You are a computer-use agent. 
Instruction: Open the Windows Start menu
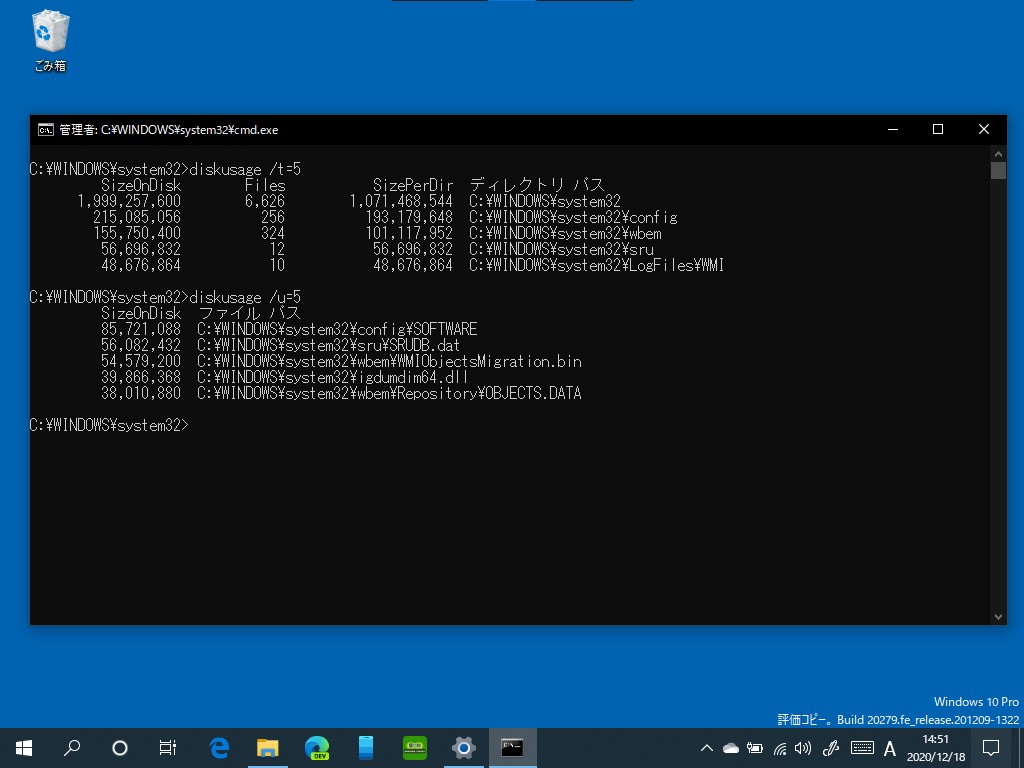click(x=24, y=748)
